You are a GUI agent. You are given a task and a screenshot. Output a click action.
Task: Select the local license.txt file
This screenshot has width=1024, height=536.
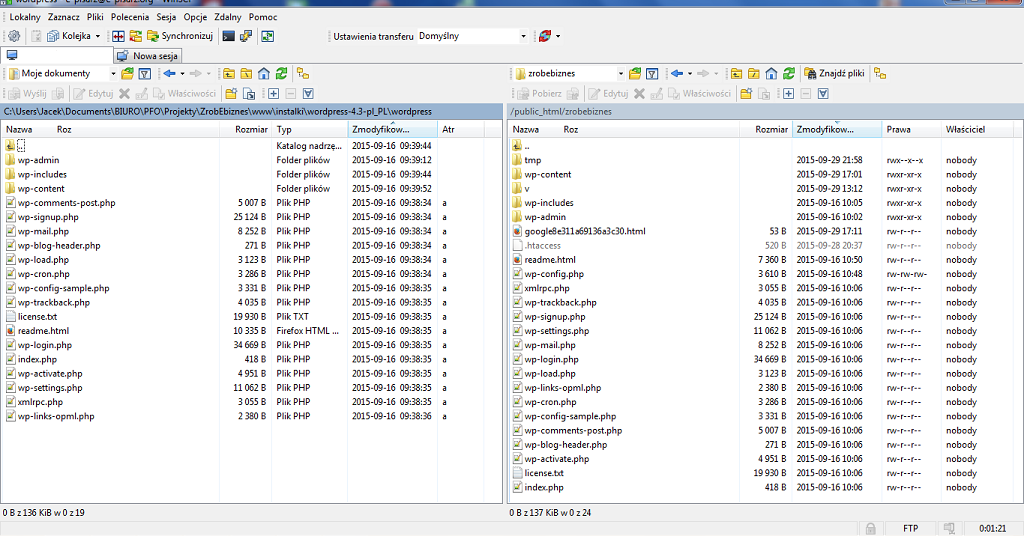pyautogui.click(x=37, y=317)
